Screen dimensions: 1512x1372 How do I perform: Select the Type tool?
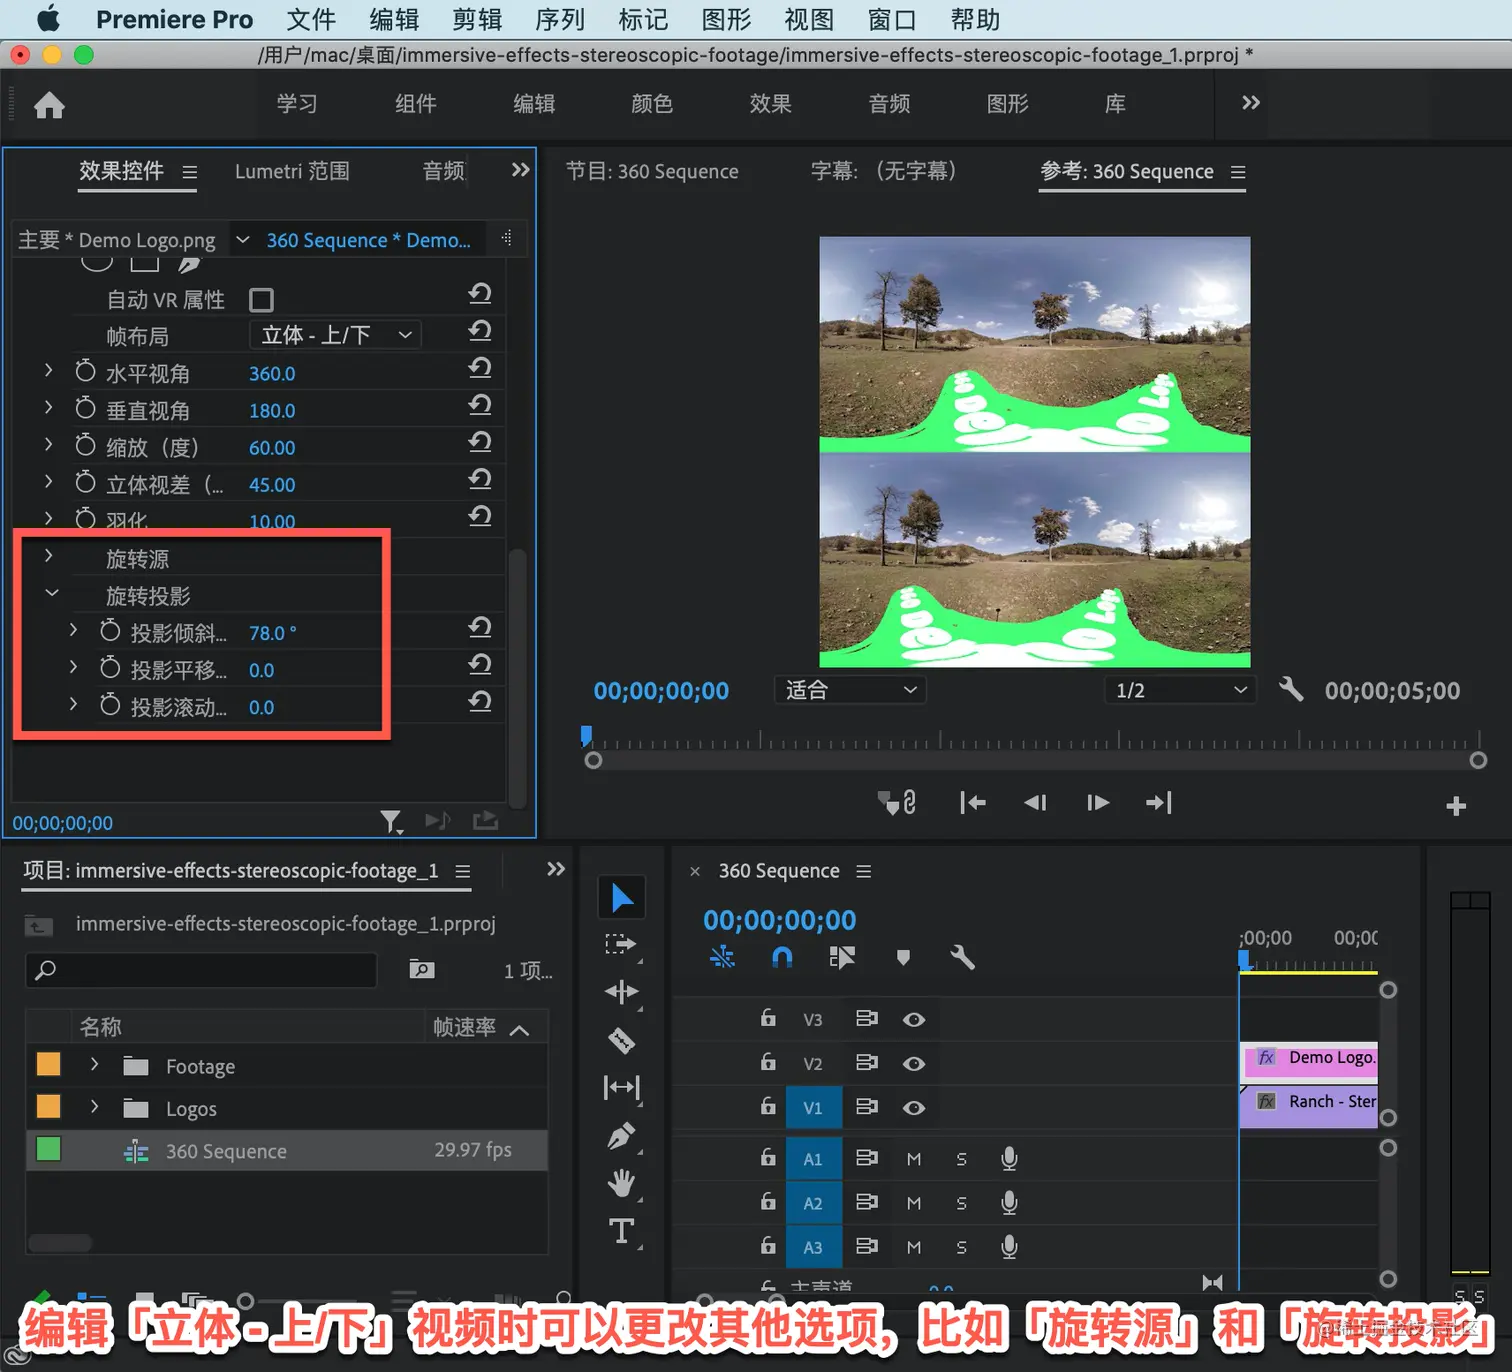click(x=622, y=1231)
